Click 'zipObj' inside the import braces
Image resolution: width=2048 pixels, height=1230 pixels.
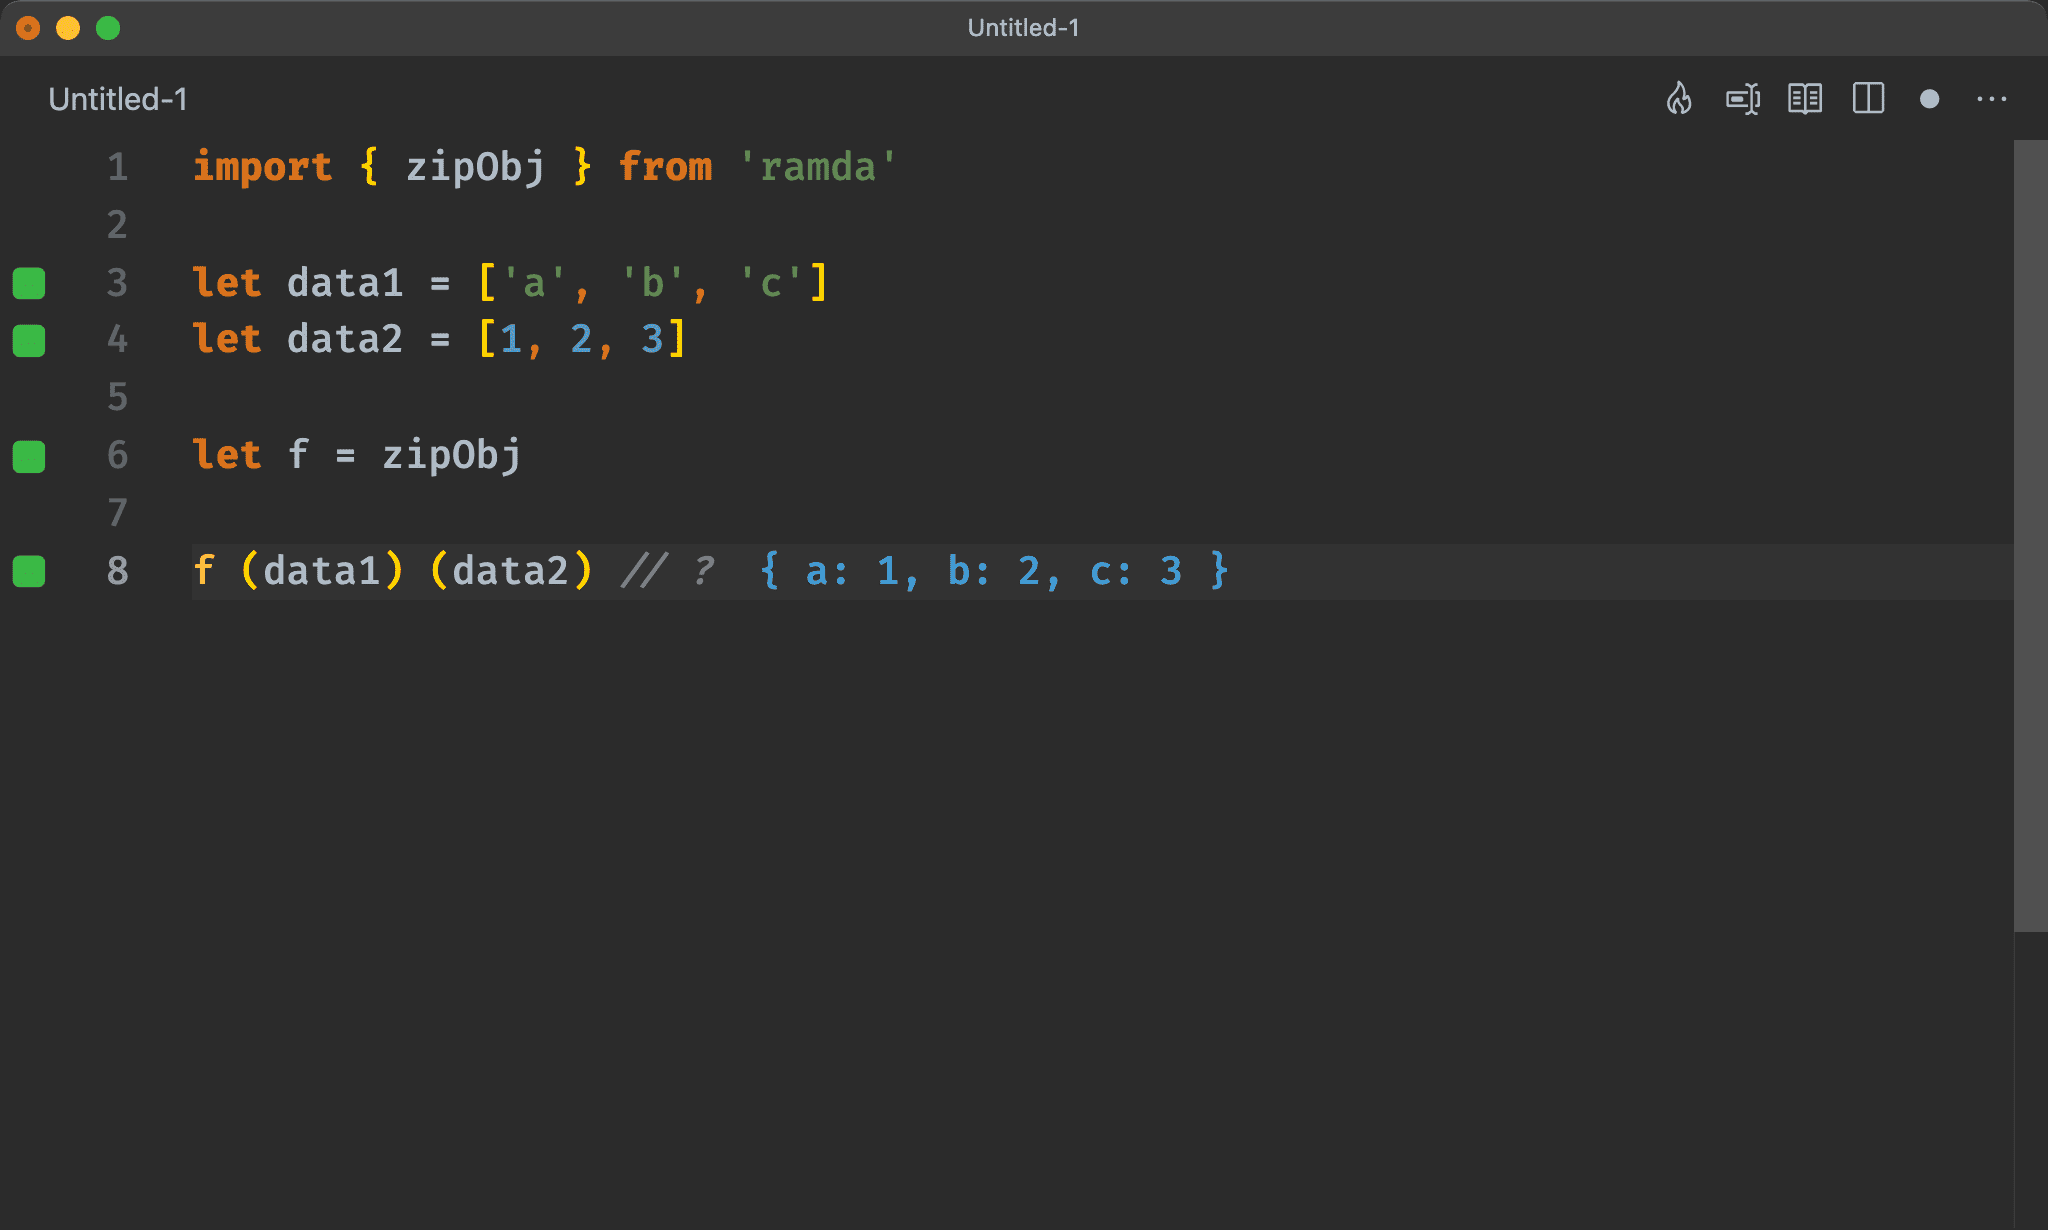tap(475, 167)
